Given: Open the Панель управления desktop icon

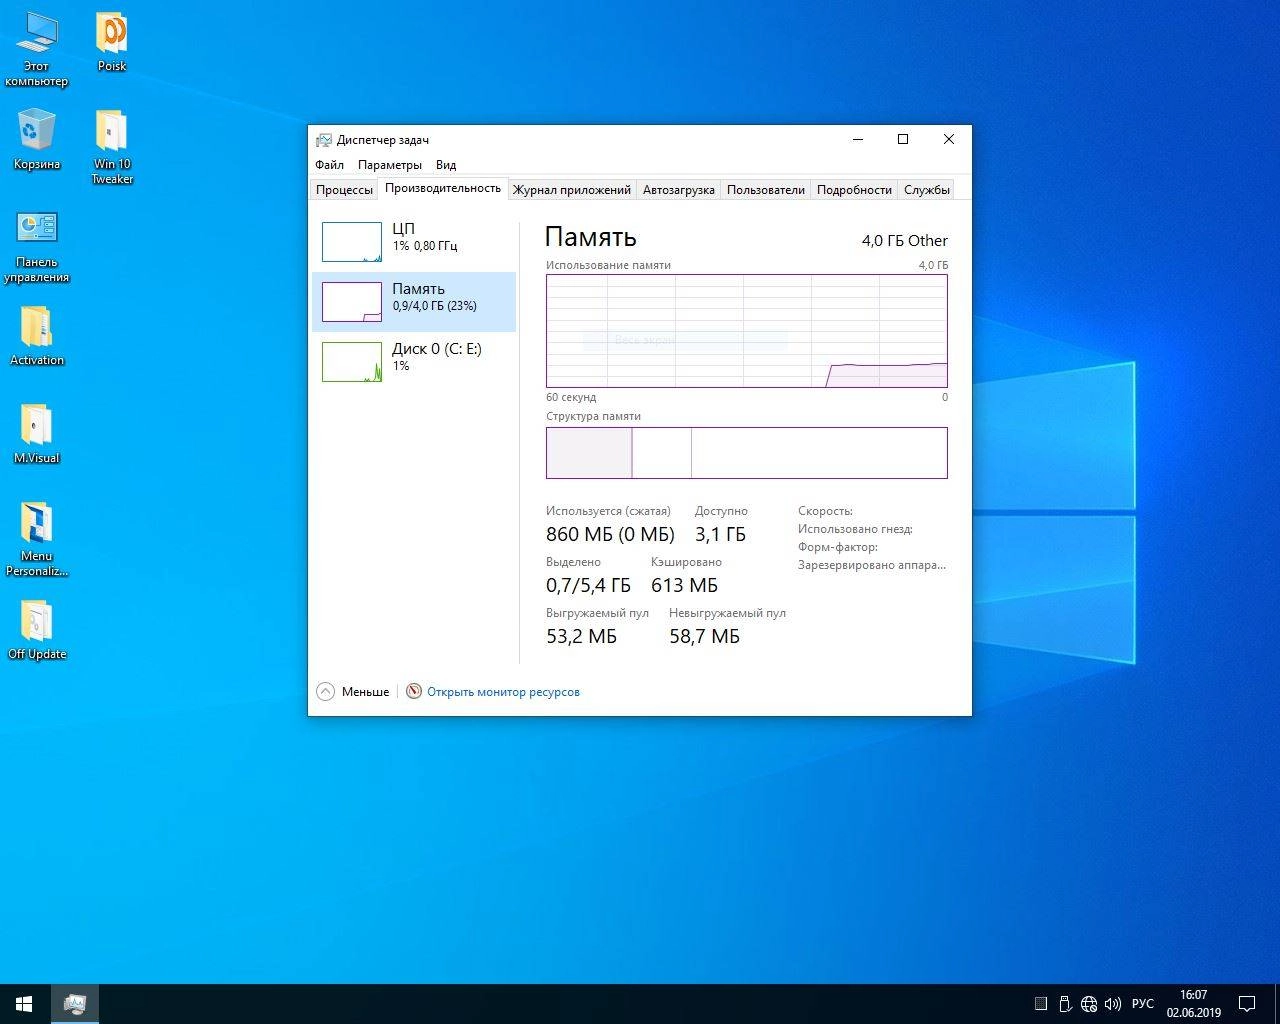Looking at the screenshot, I should point(37,246).
